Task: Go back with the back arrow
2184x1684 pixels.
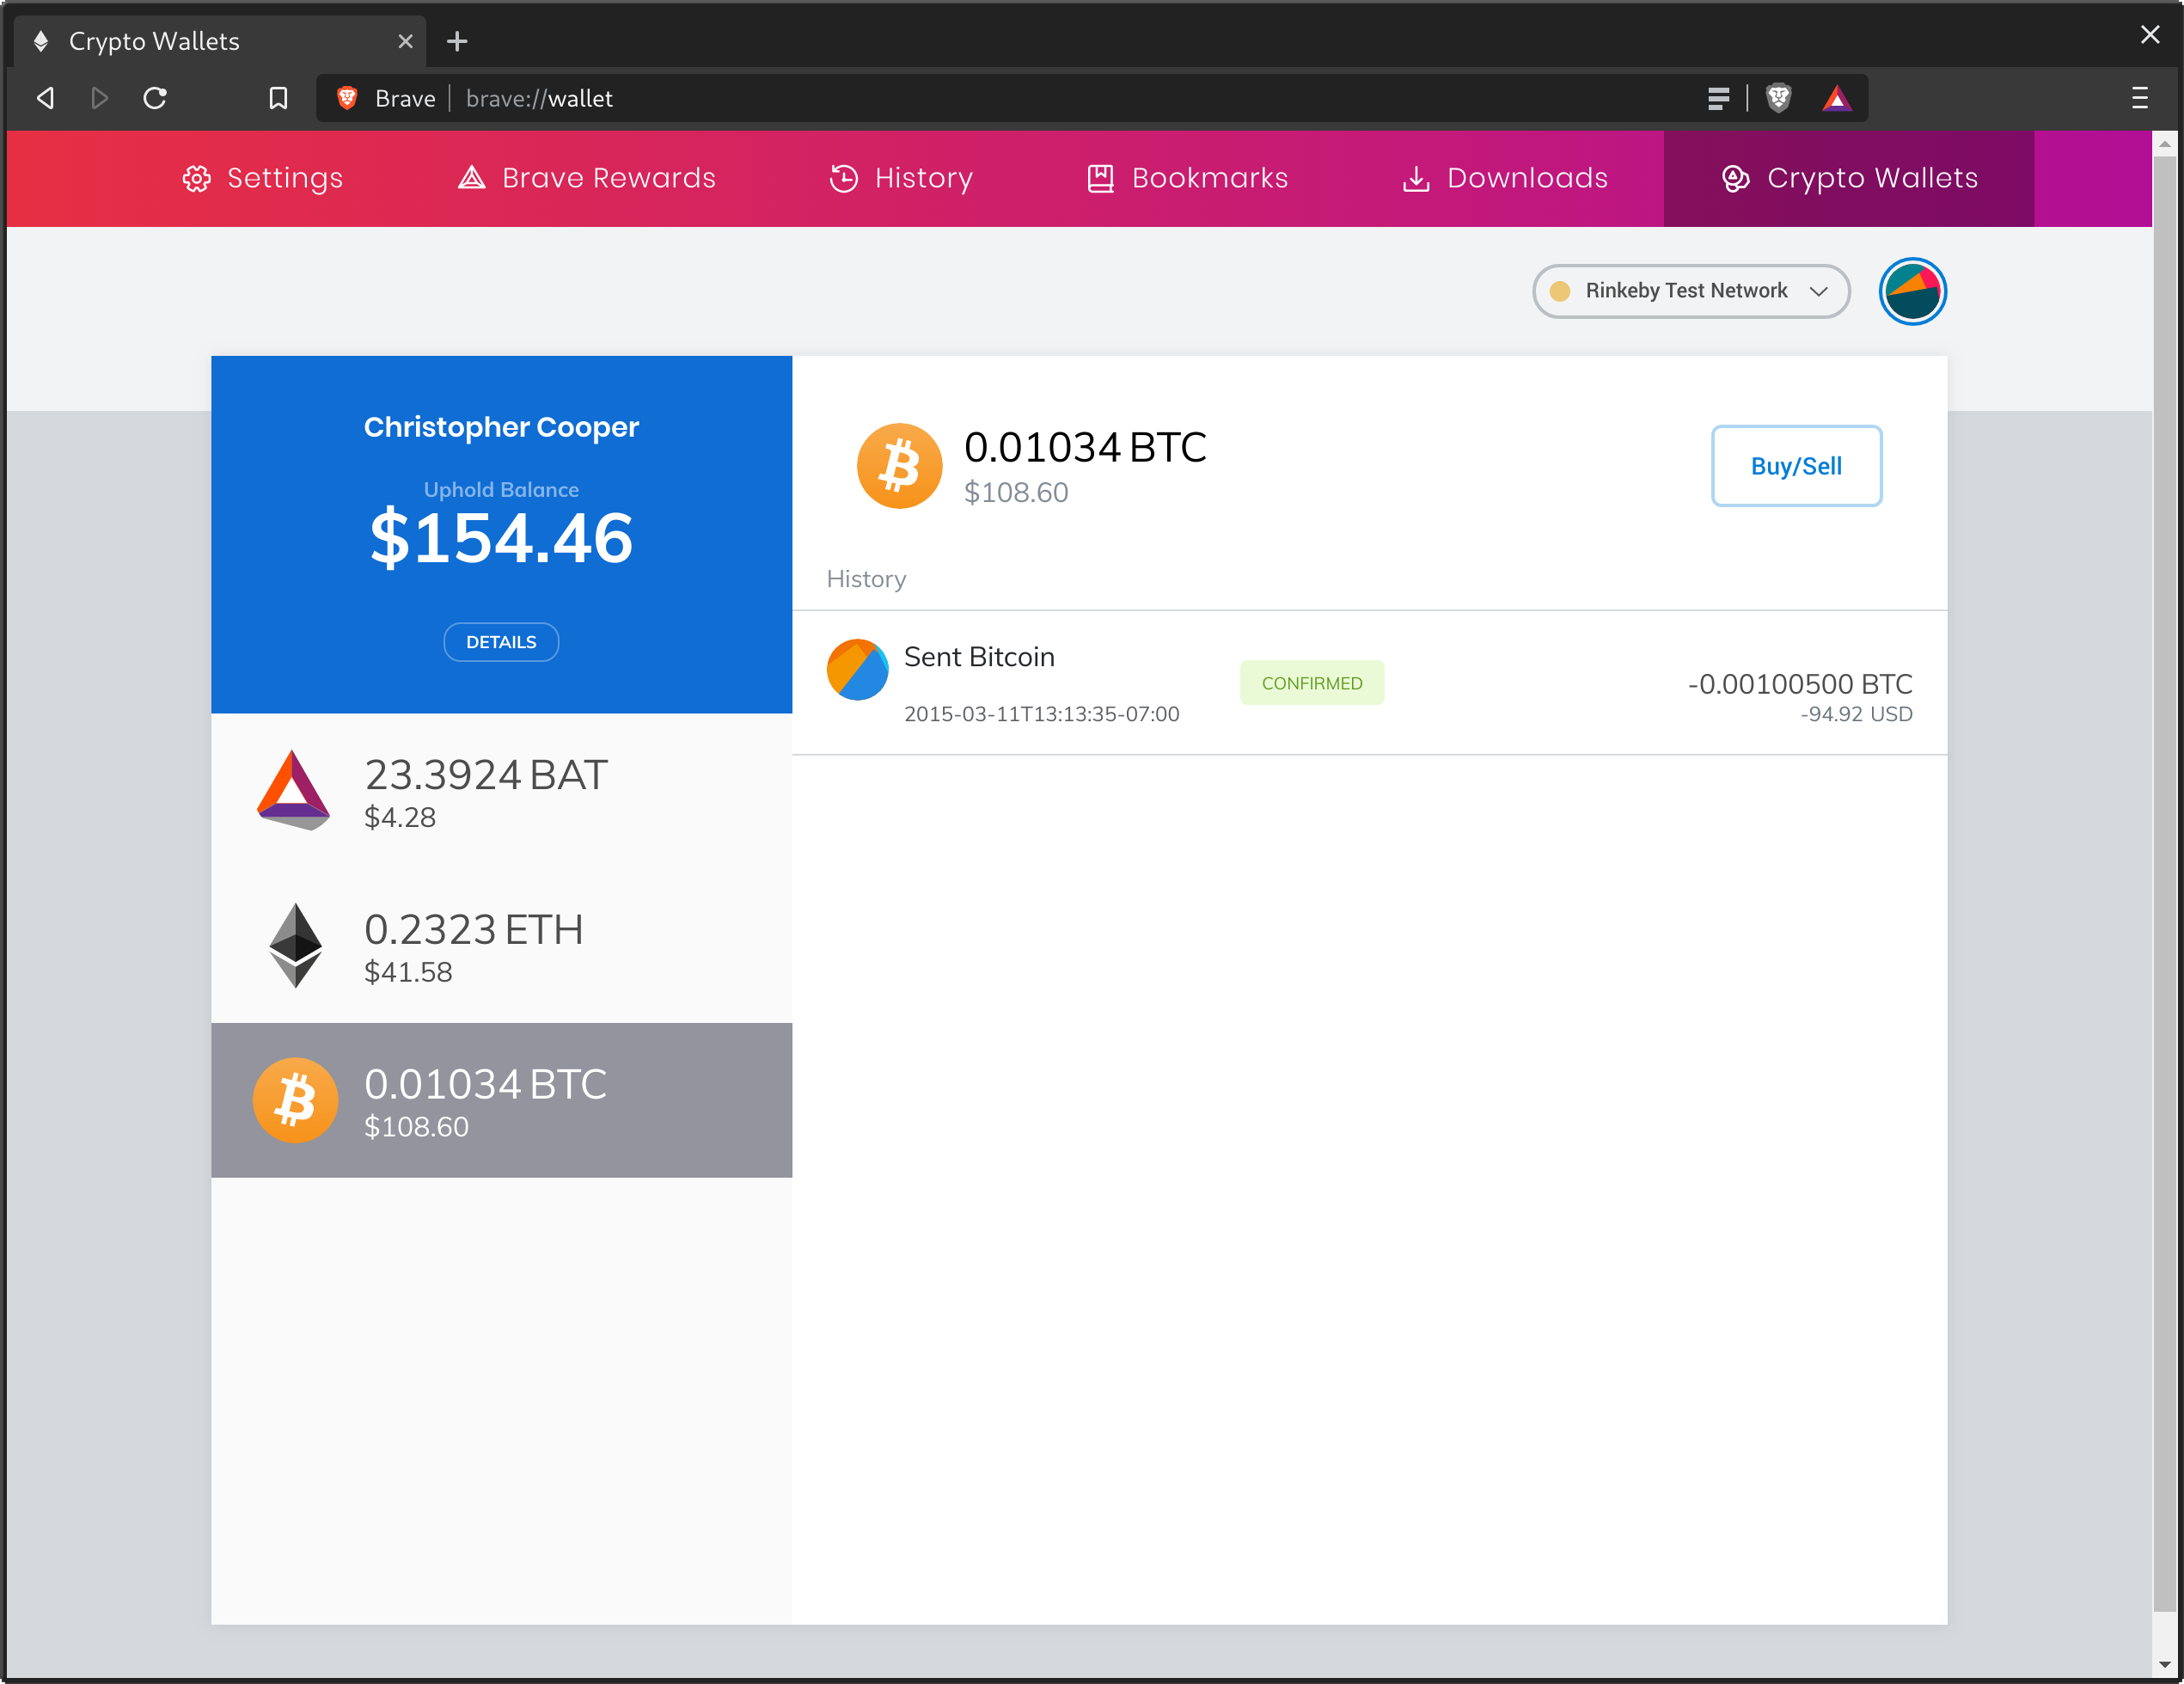Action: pos(46,98)
